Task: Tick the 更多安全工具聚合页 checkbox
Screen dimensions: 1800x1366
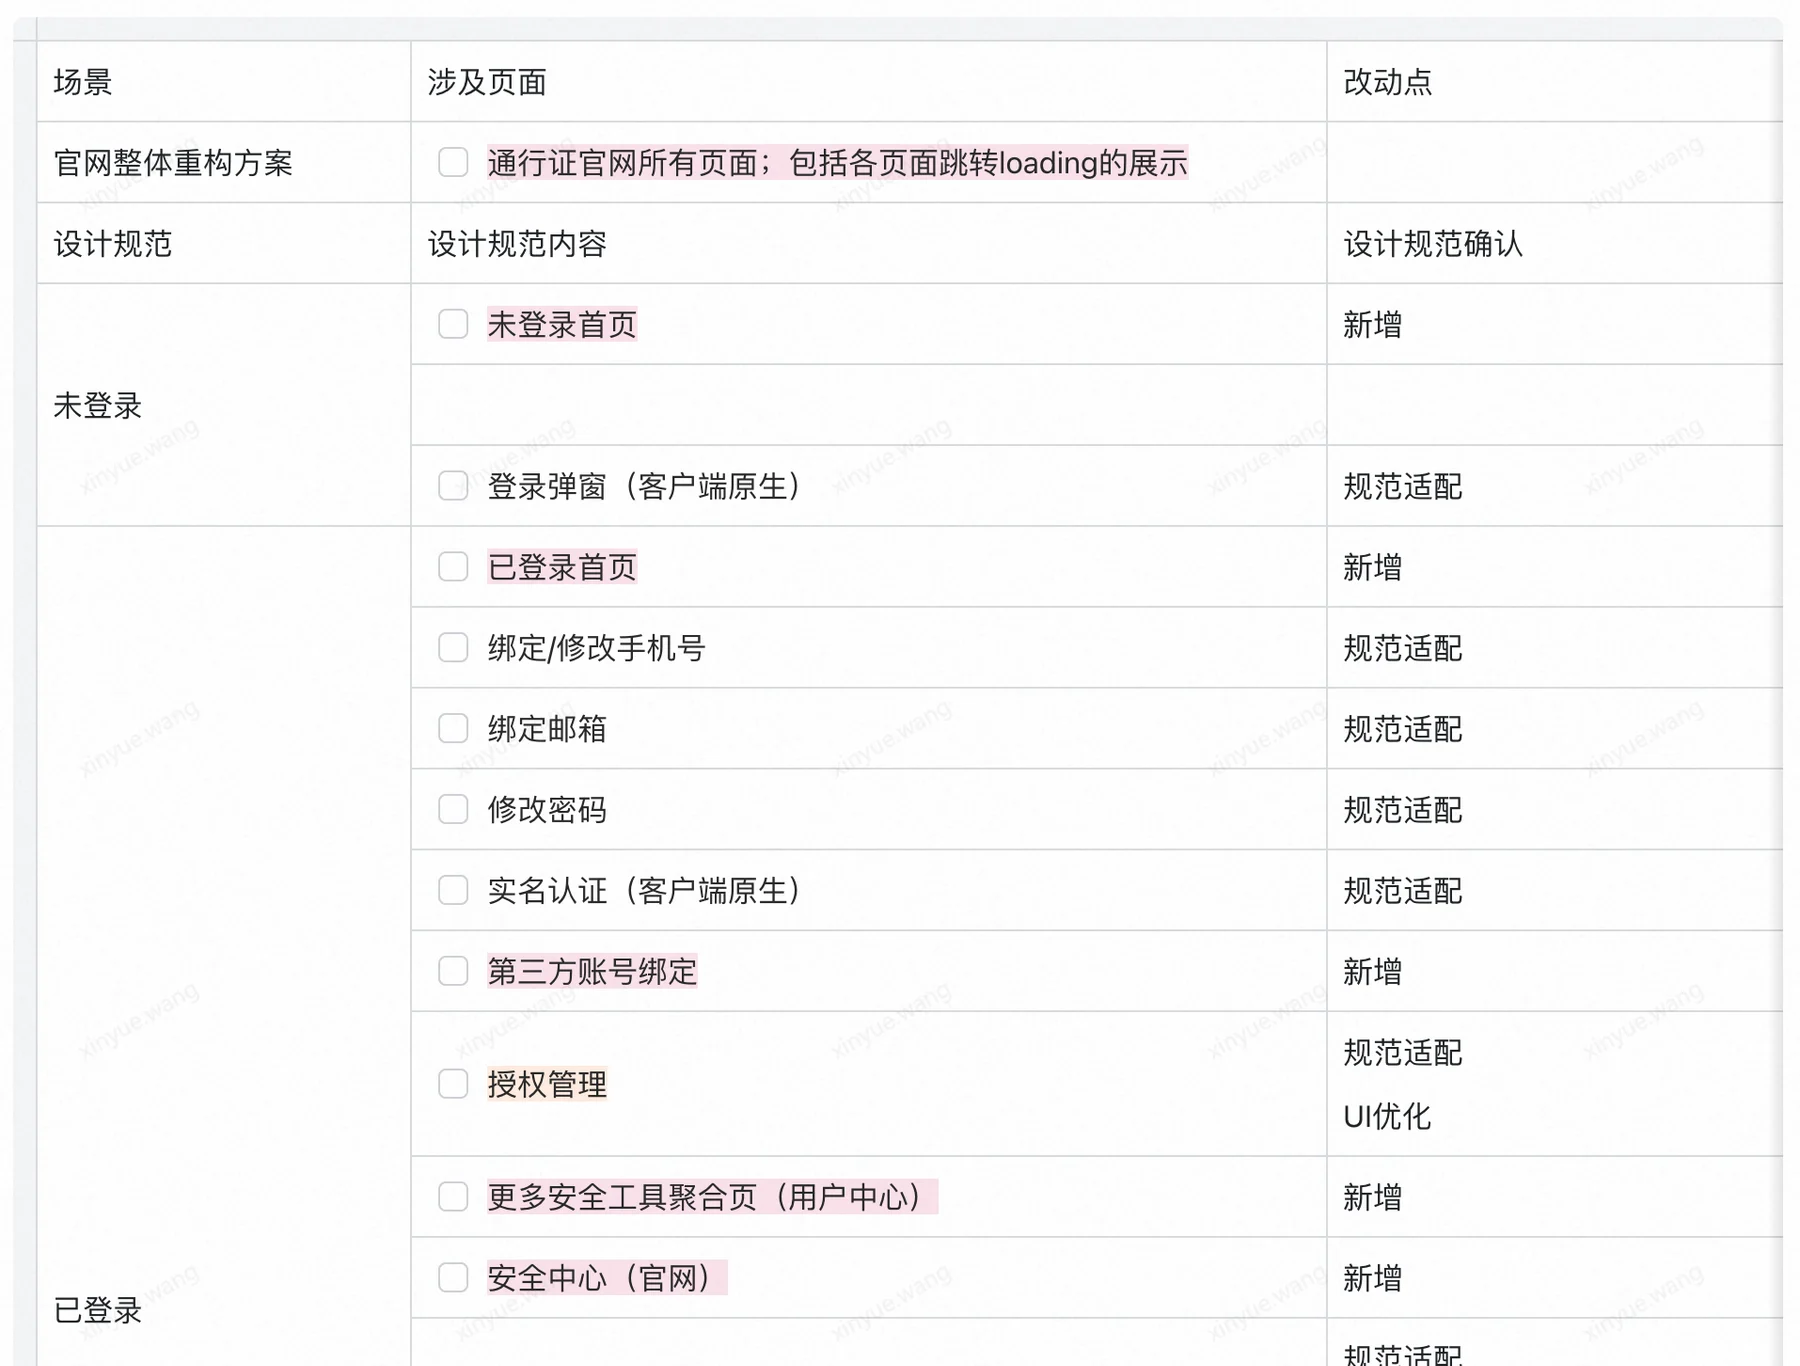Action: [x=453, y=1197]
